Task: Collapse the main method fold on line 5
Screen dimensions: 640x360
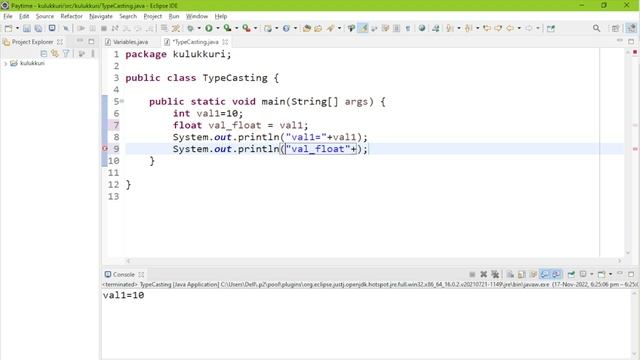Action: pyautogui.click(x=122, y=101)
